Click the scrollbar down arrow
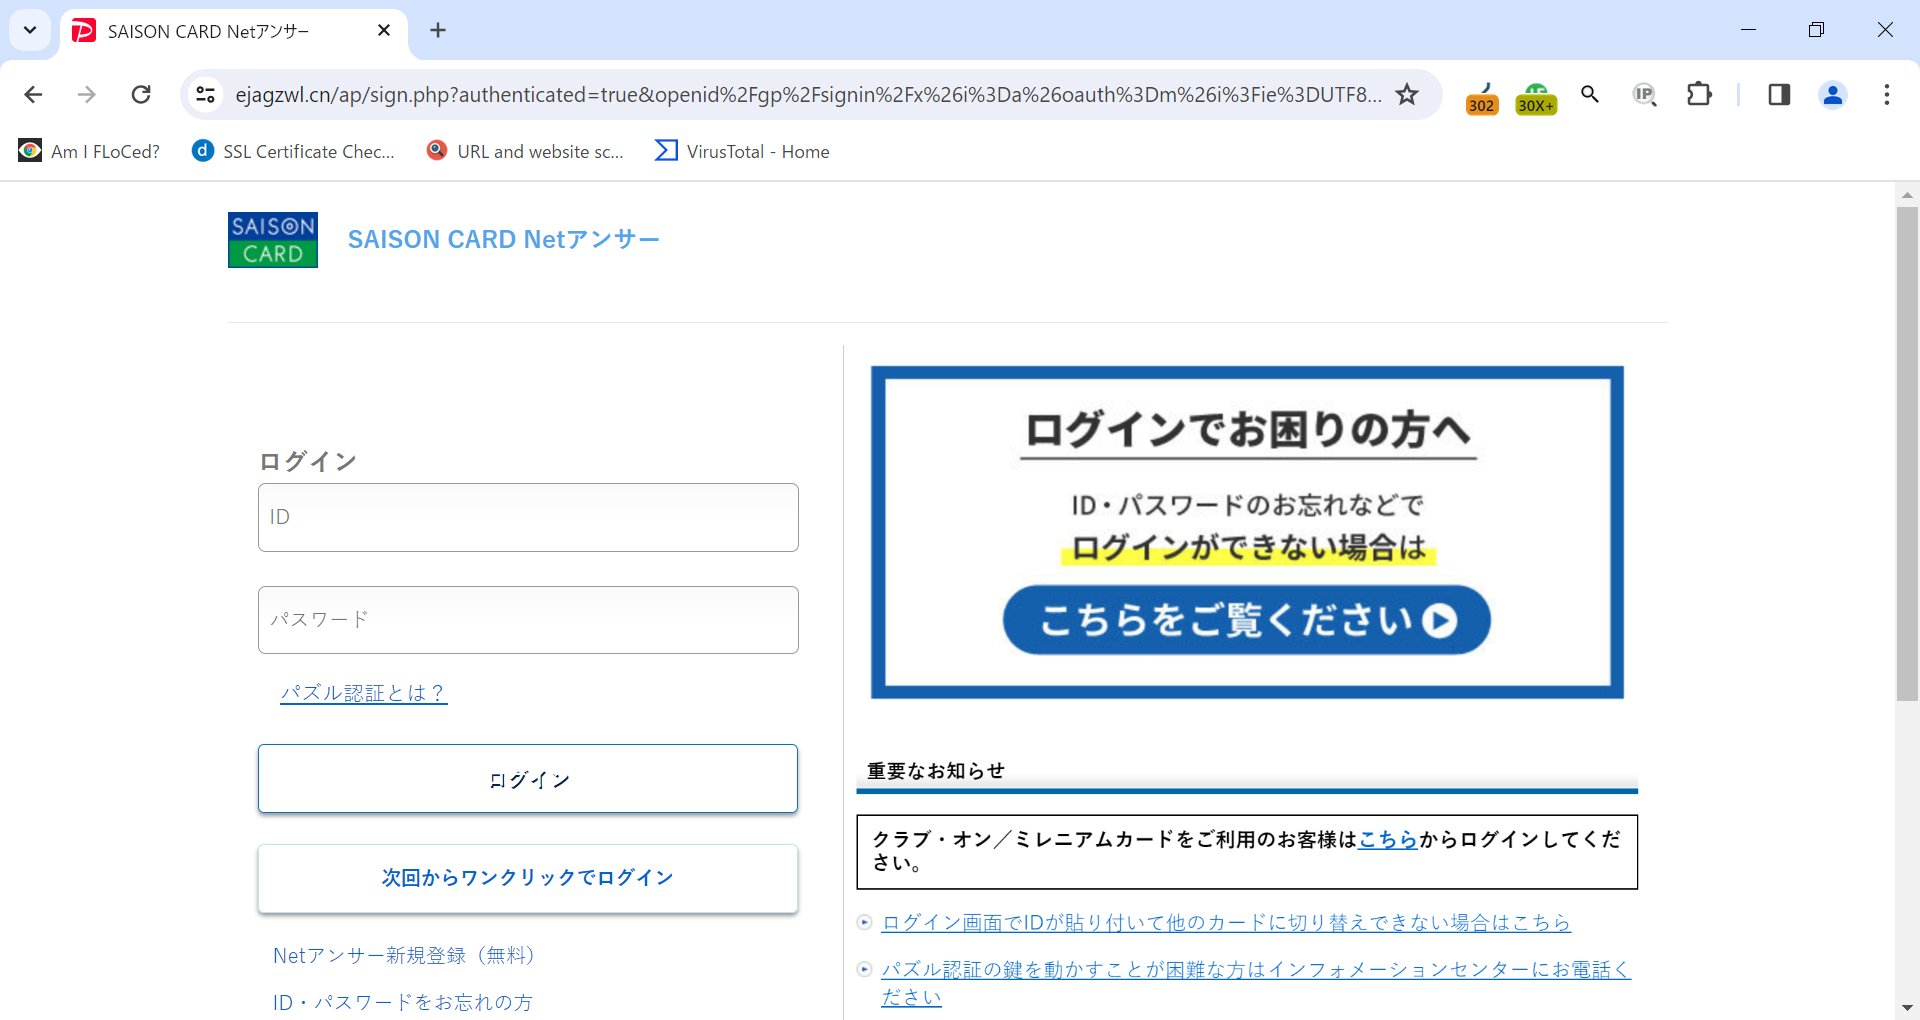1920x1020 pixels. tap(1907, 1008)
